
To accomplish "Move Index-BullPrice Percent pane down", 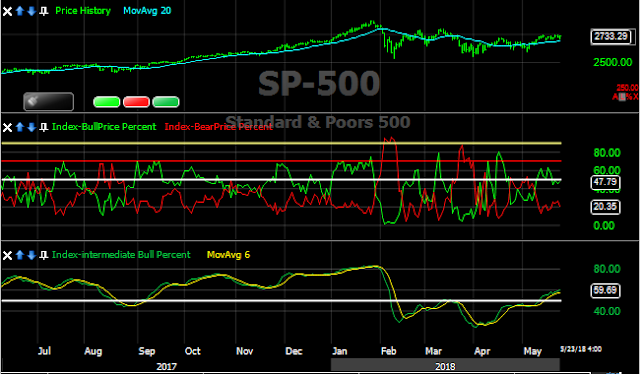I will 31,127.
